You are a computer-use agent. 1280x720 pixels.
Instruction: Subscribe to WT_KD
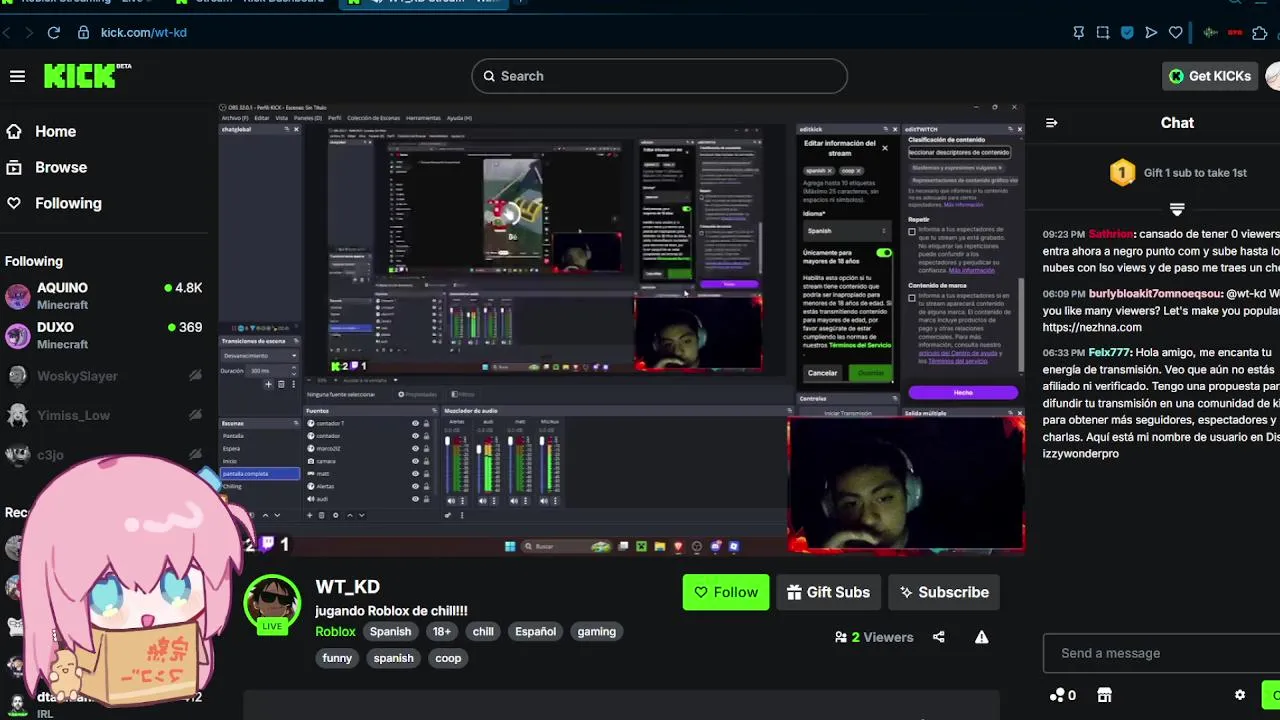944,592
